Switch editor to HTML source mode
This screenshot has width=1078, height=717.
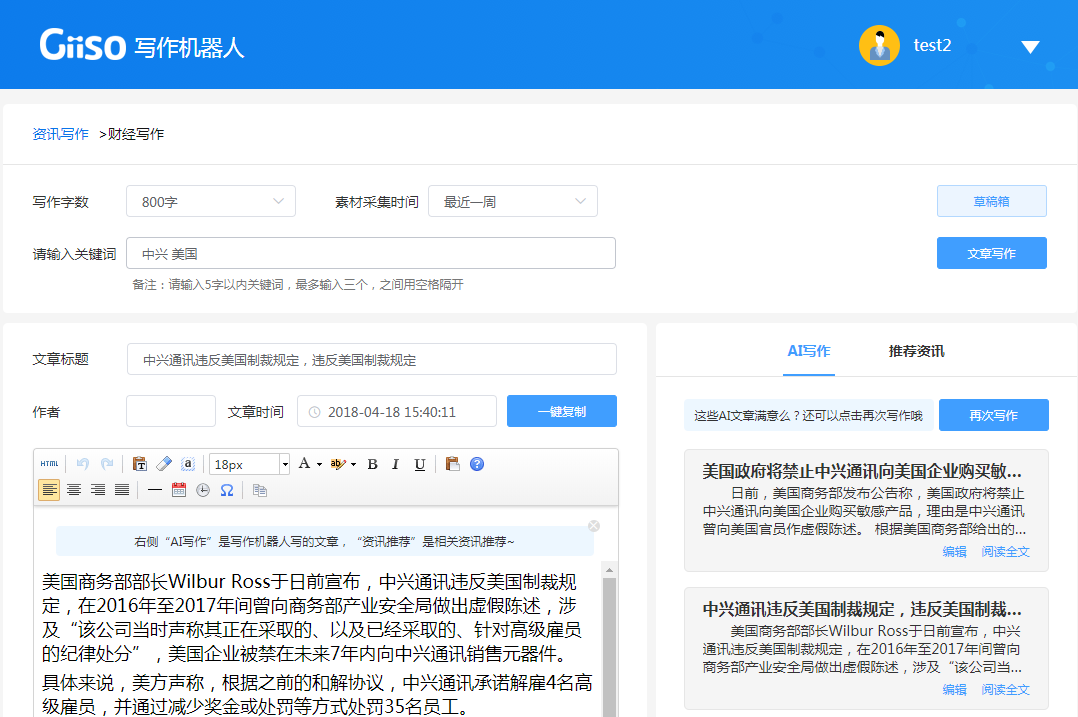(50, 464)
